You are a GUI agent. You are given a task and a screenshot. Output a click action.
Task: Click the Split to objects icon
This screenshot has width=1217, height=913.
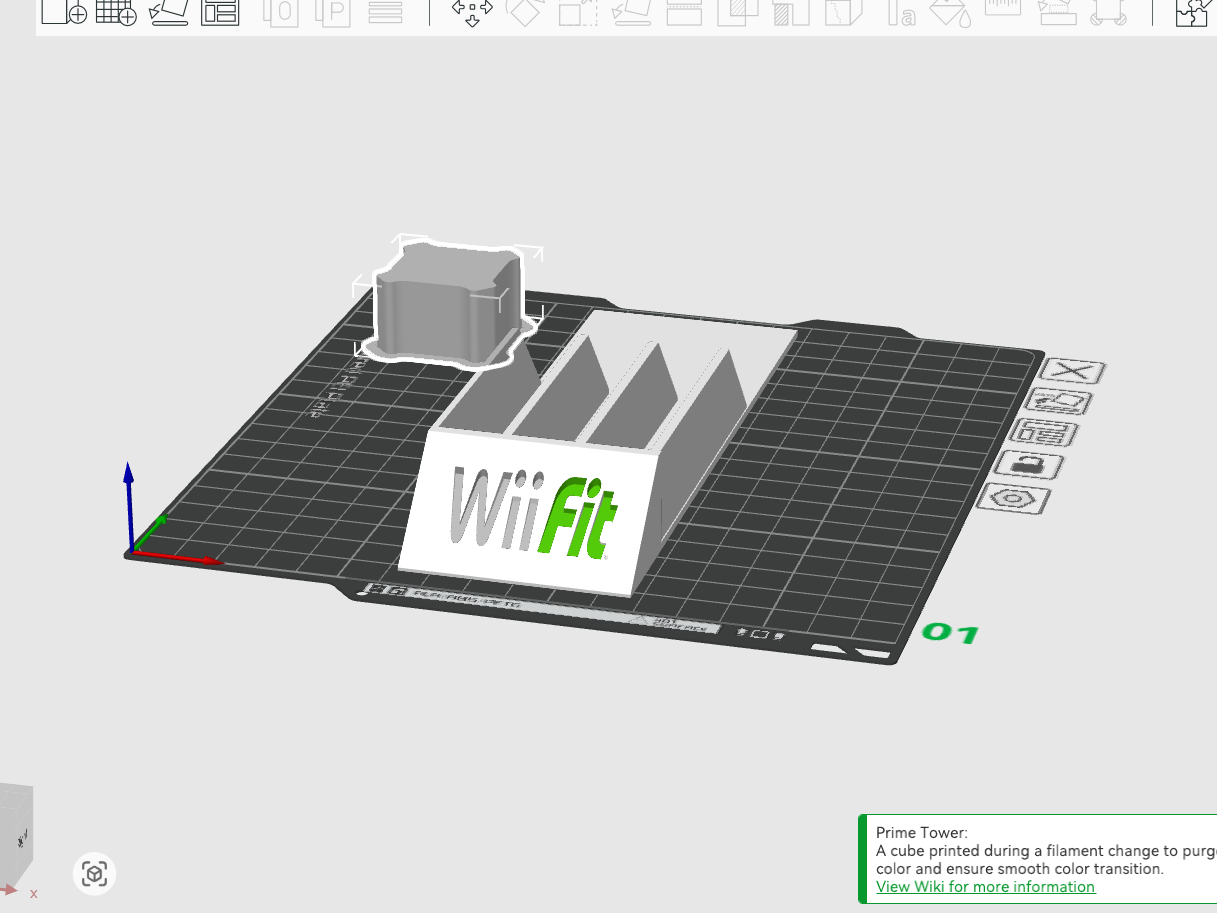pyautogui.click(x=281, y=12)
